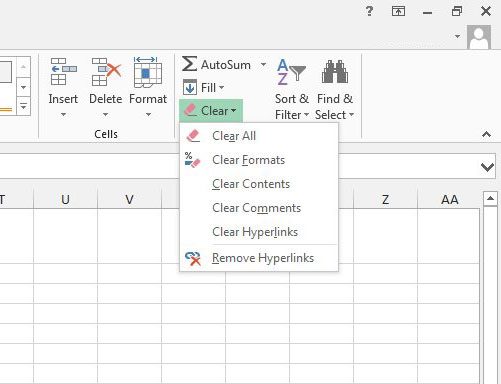Open the Delete dropdown arrow

(x=105, y=114)
